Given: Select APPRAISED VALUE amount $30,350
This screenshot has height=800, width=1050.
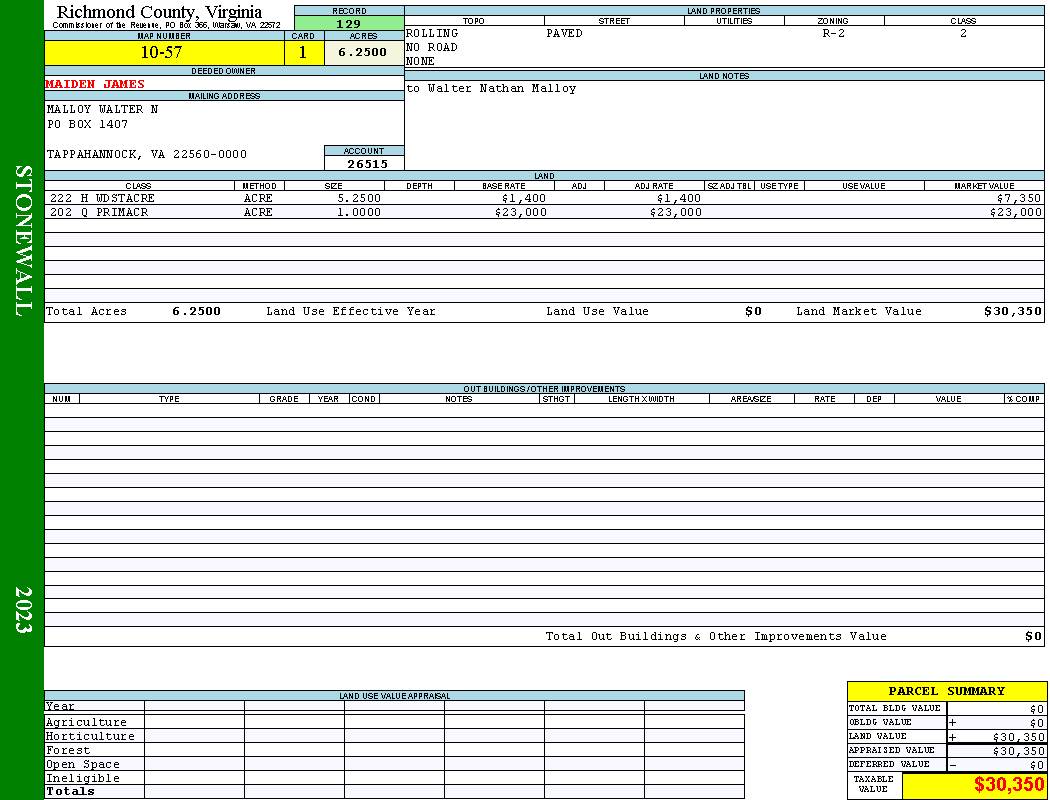Looking at the screenshot, I should coord(1019,751).
